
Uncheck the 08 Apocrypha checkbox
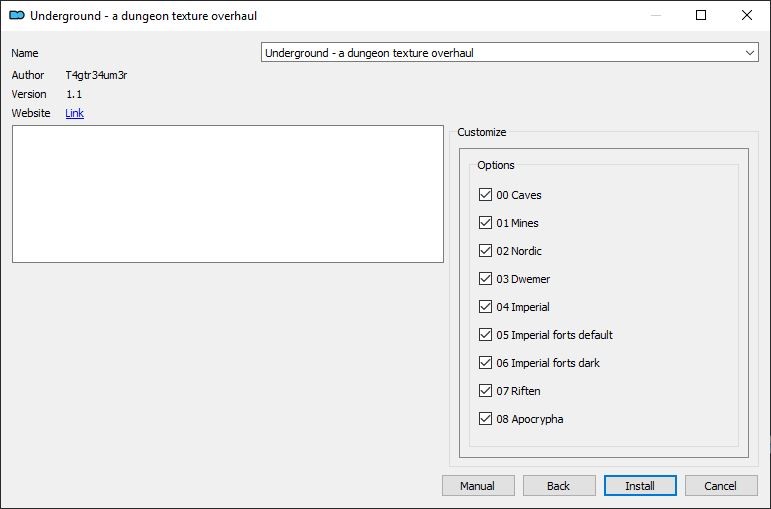485,419
